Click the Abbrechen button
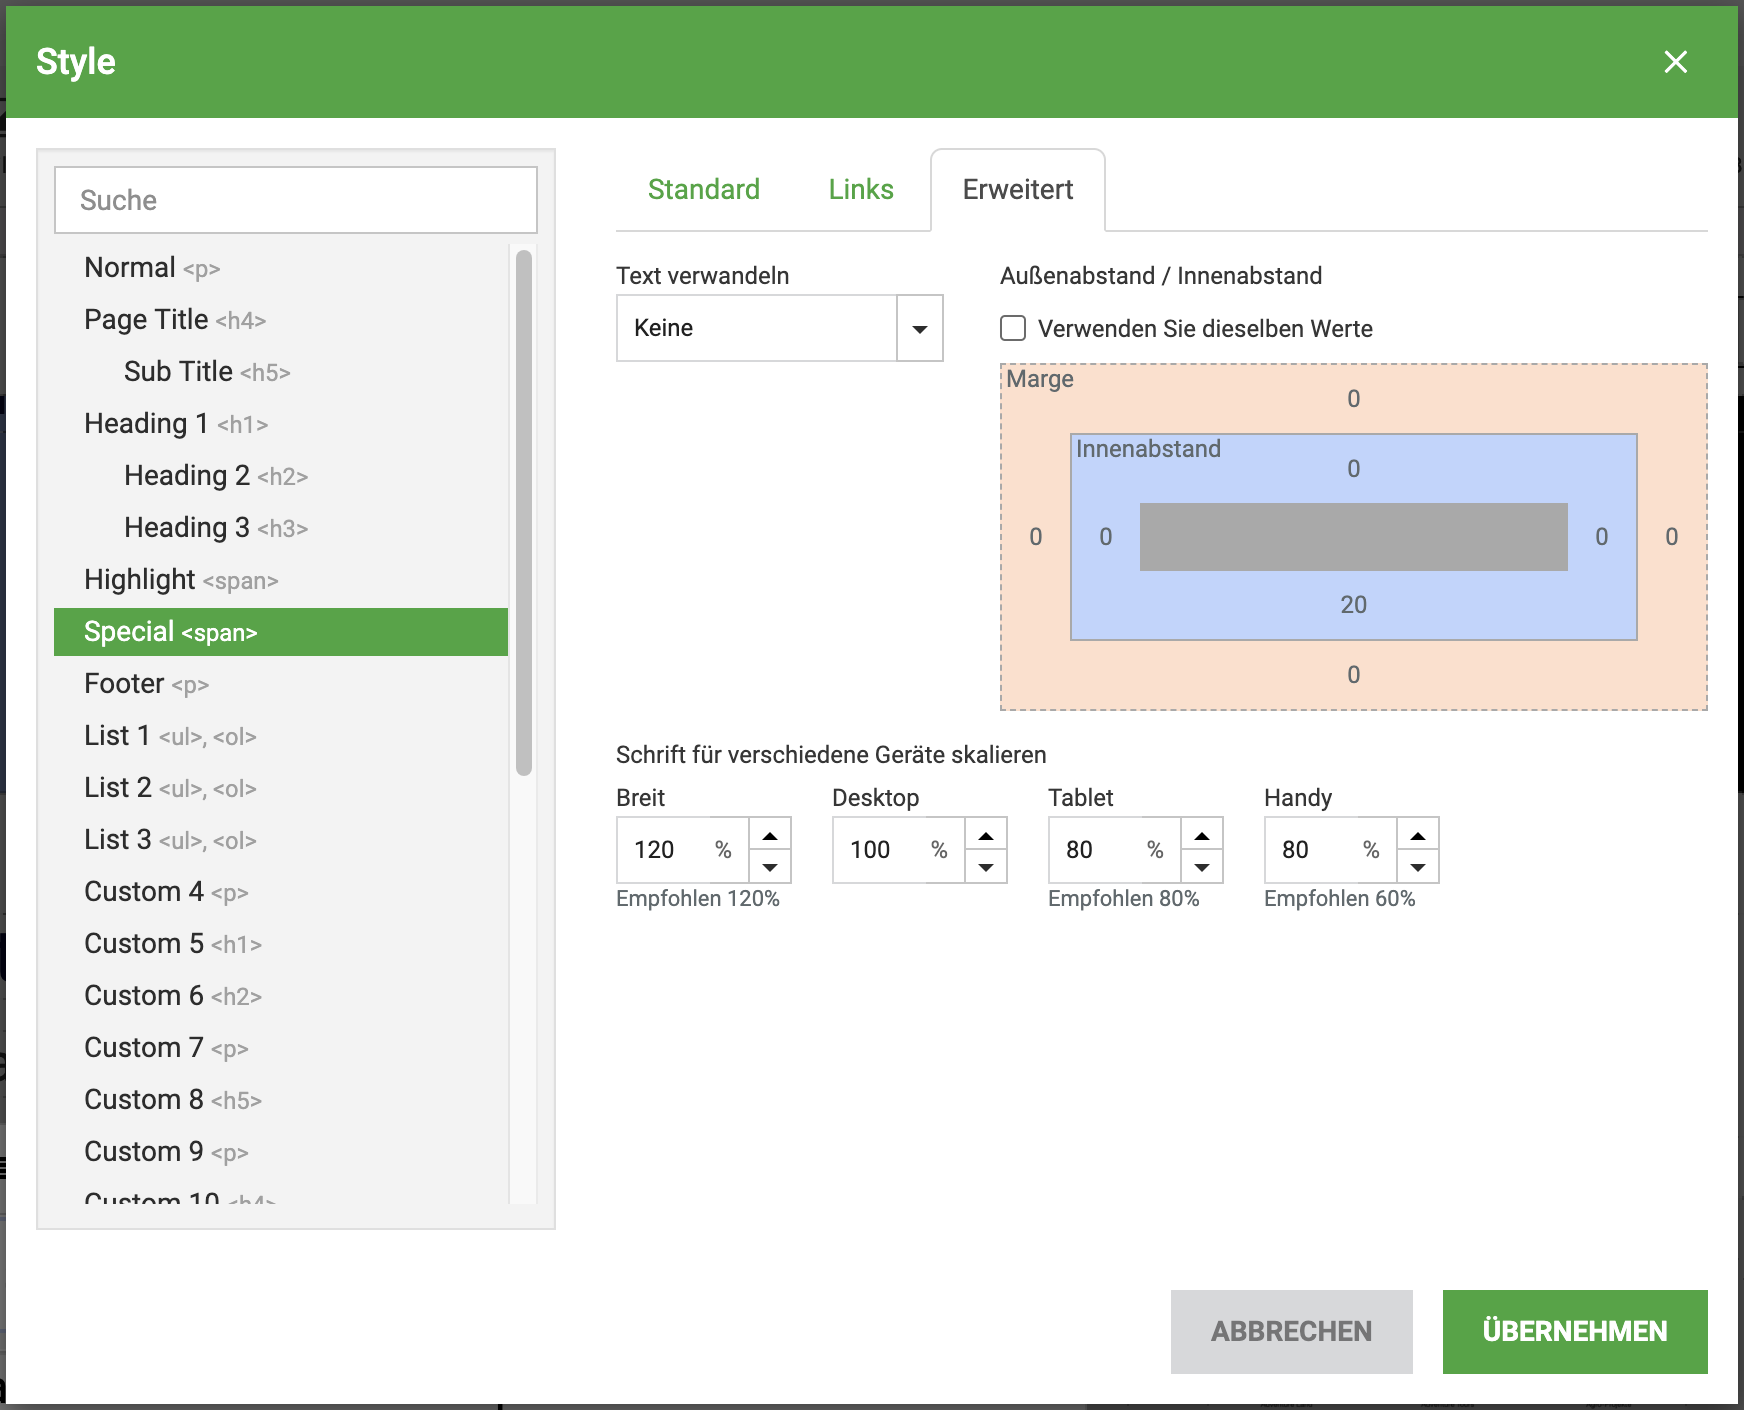 [x=1291, y=1331]
